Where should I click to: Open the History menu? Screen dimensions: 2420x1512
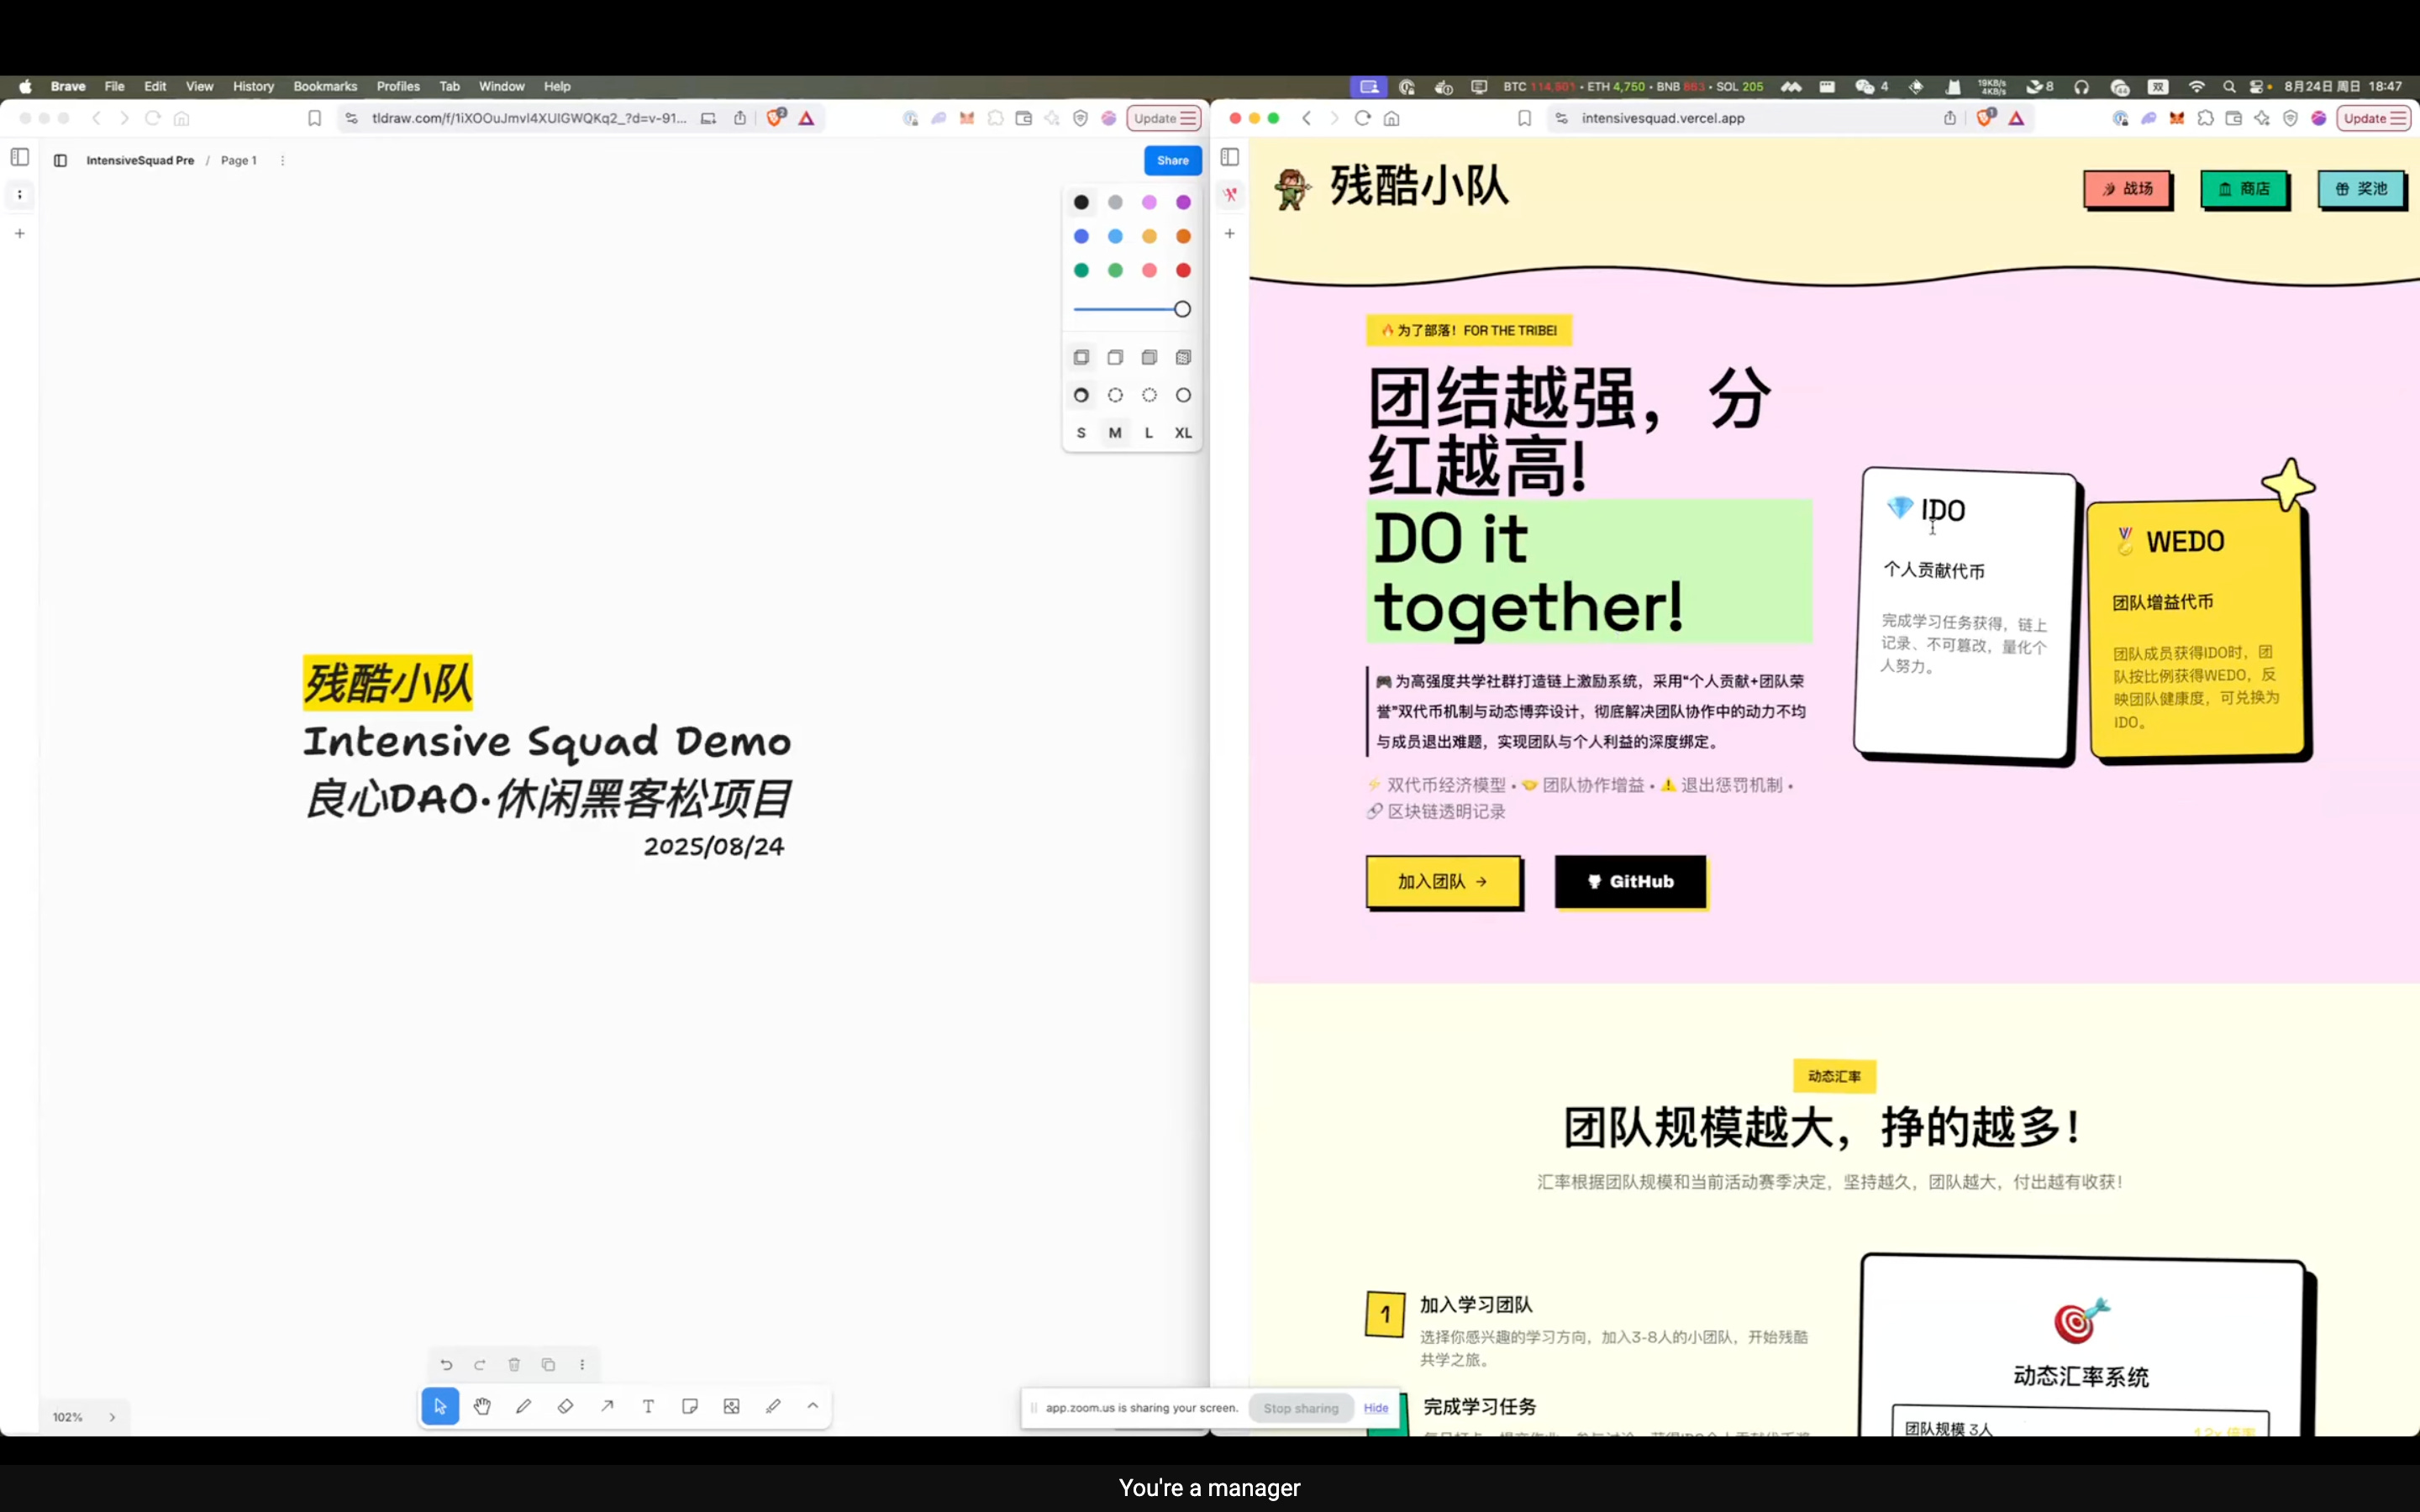point(253,87)
